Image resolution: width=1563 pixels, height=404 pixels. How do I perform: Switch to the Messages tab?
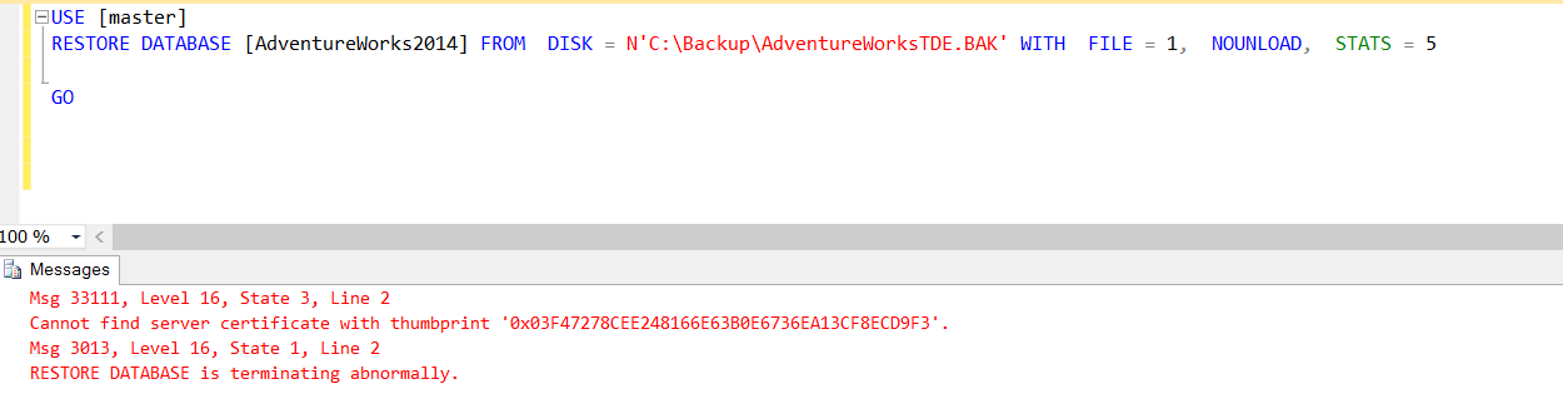click(61, 270)
